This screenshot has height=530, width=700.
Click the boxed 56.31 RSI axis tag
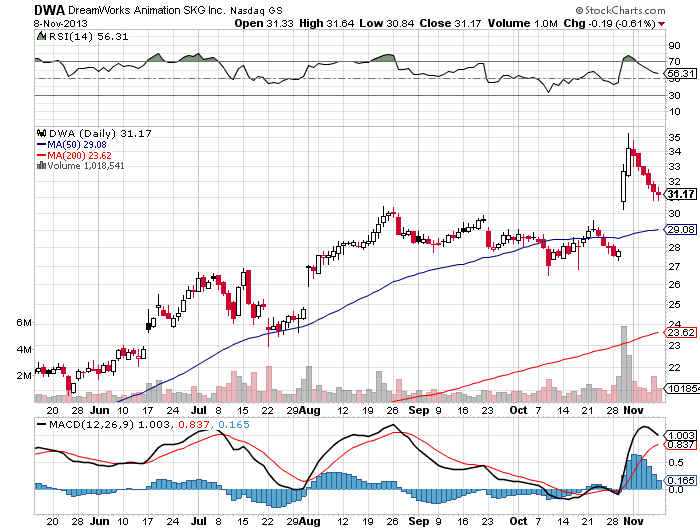pyautogui.click(x=680, y=73)
